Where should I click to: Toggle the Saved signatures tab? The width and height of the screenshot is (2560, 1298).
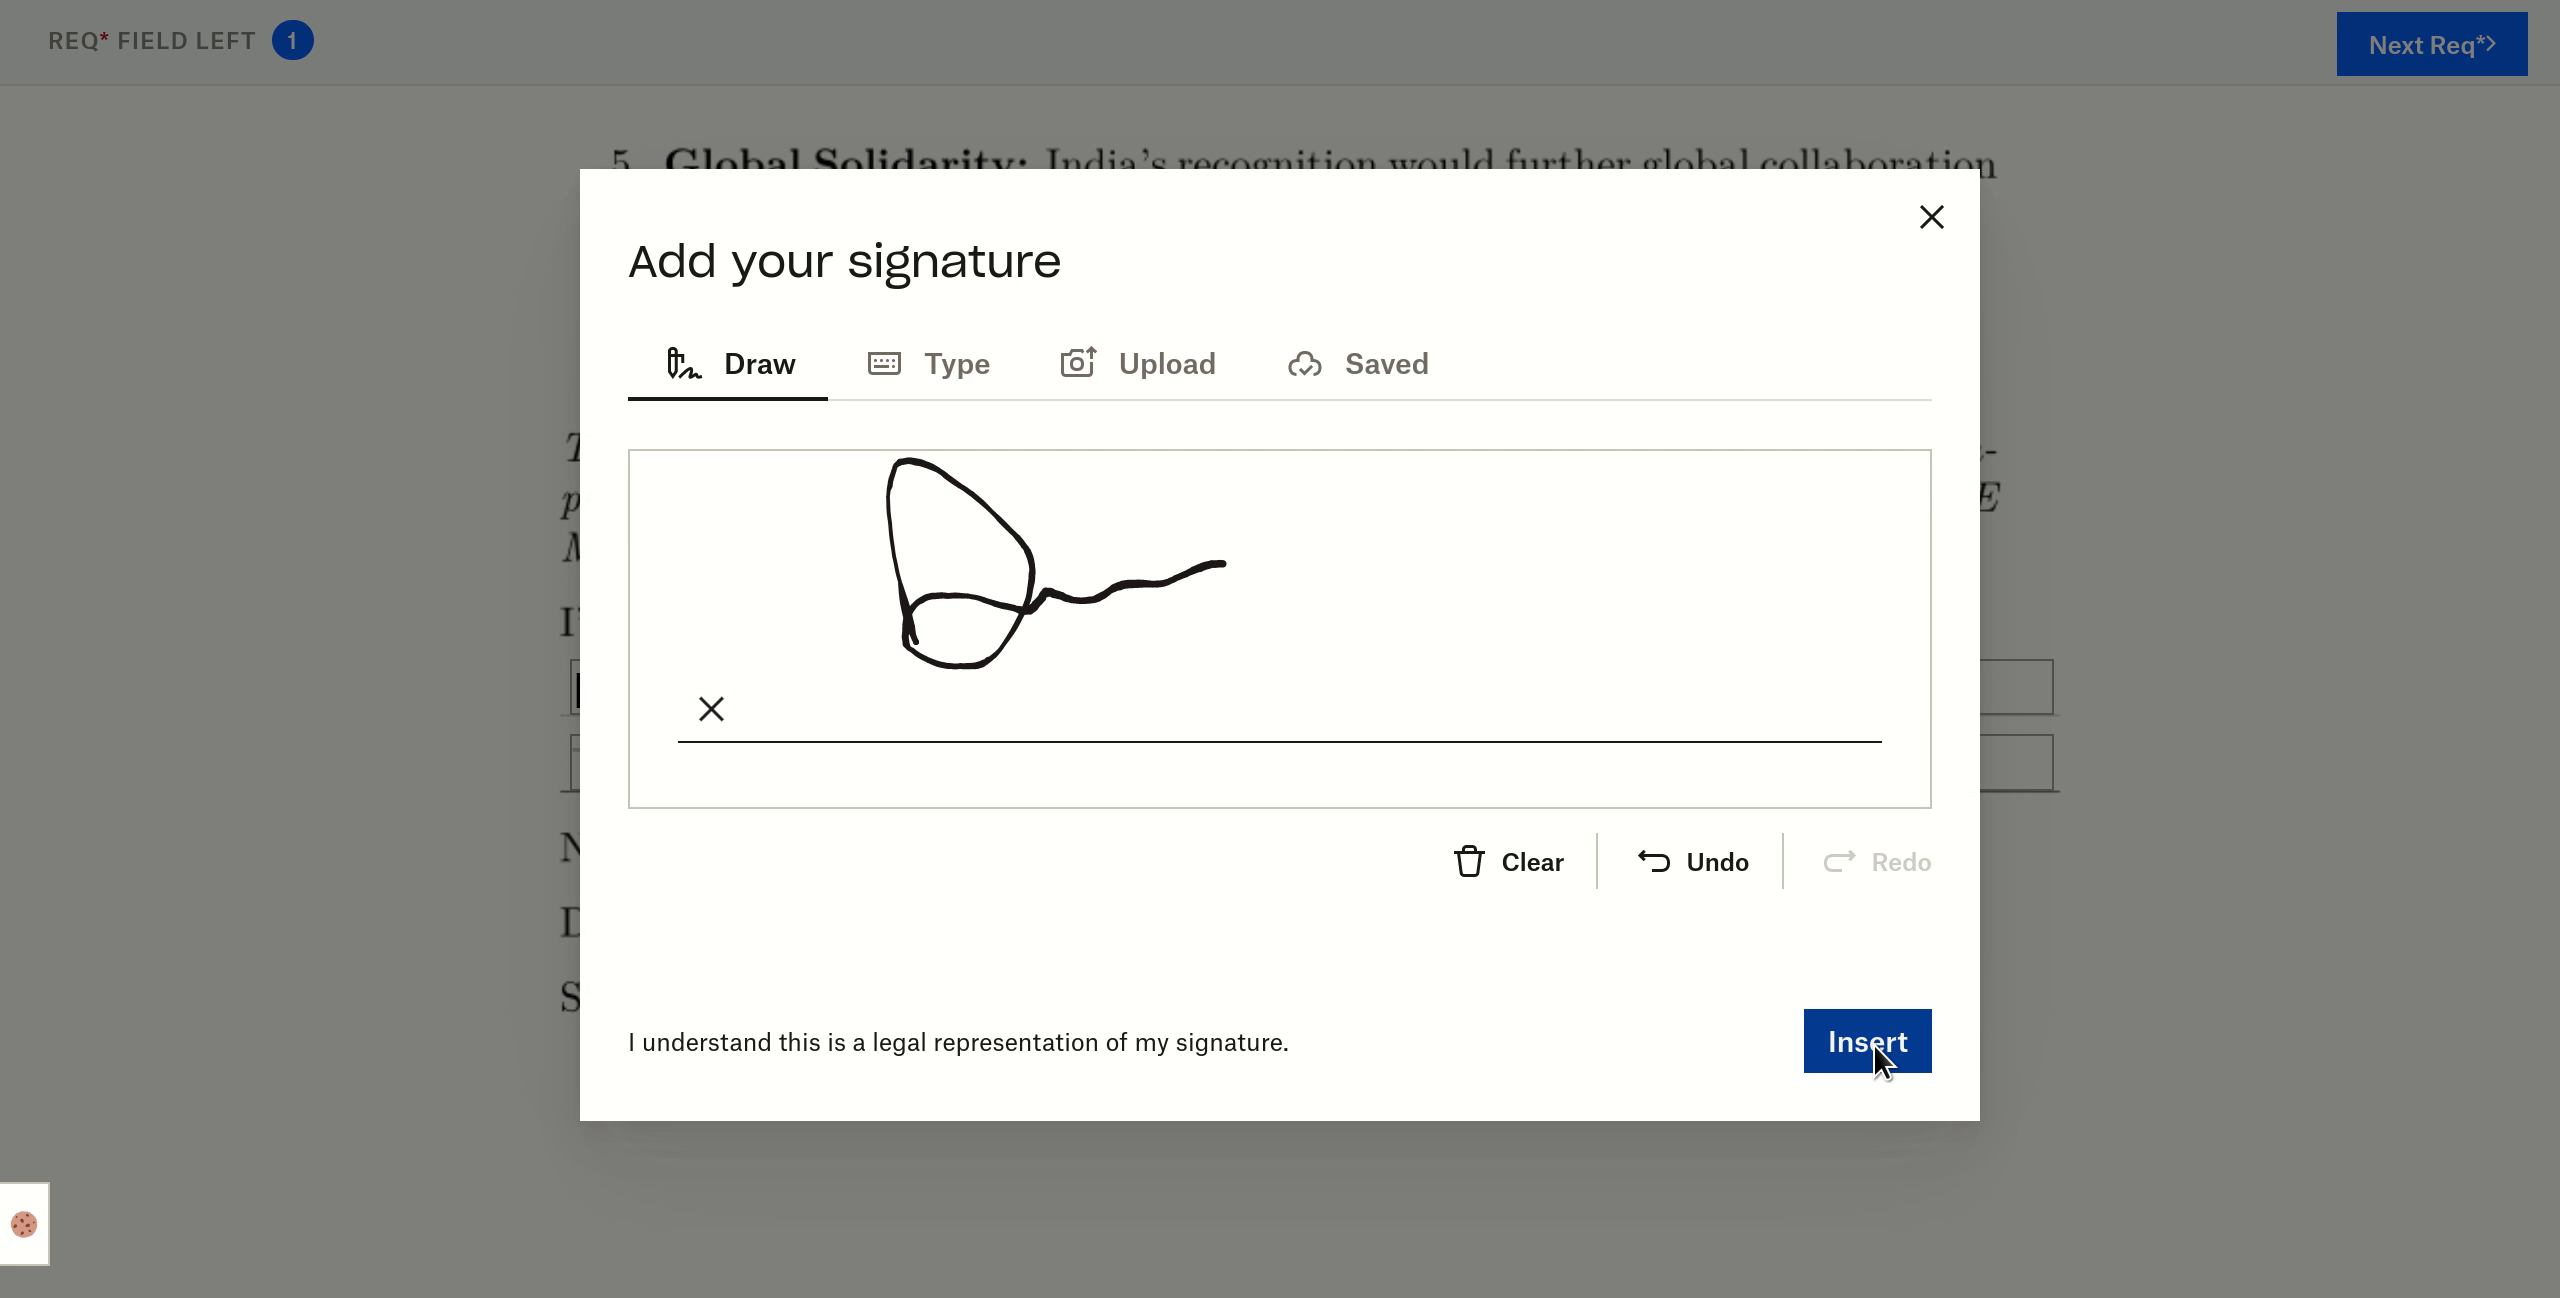pos(1359,363)
